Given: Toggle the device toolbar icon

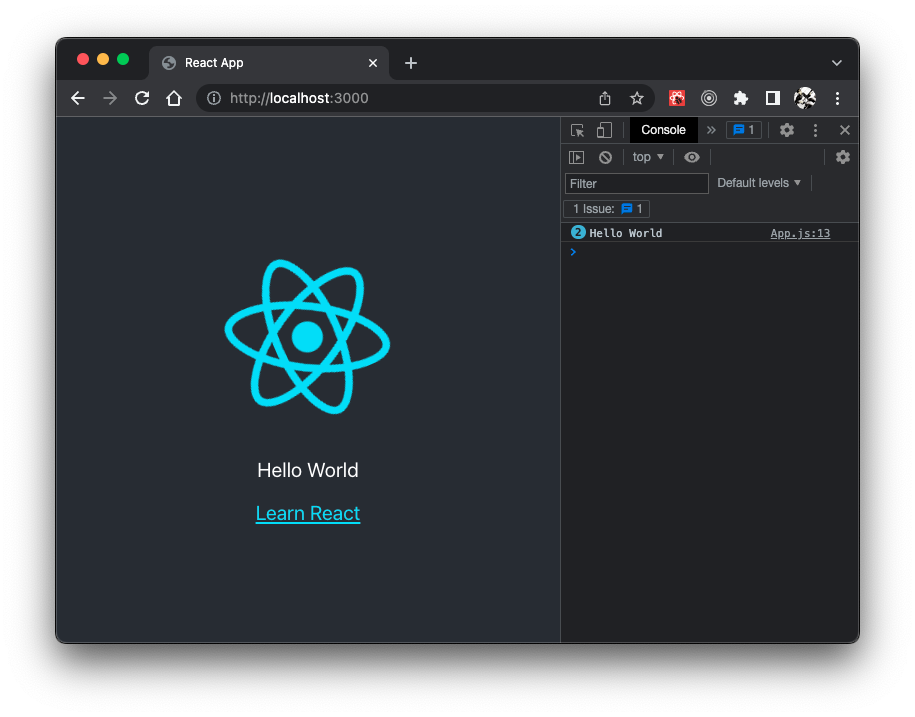Looking at the screenshot, I should 604,130.
